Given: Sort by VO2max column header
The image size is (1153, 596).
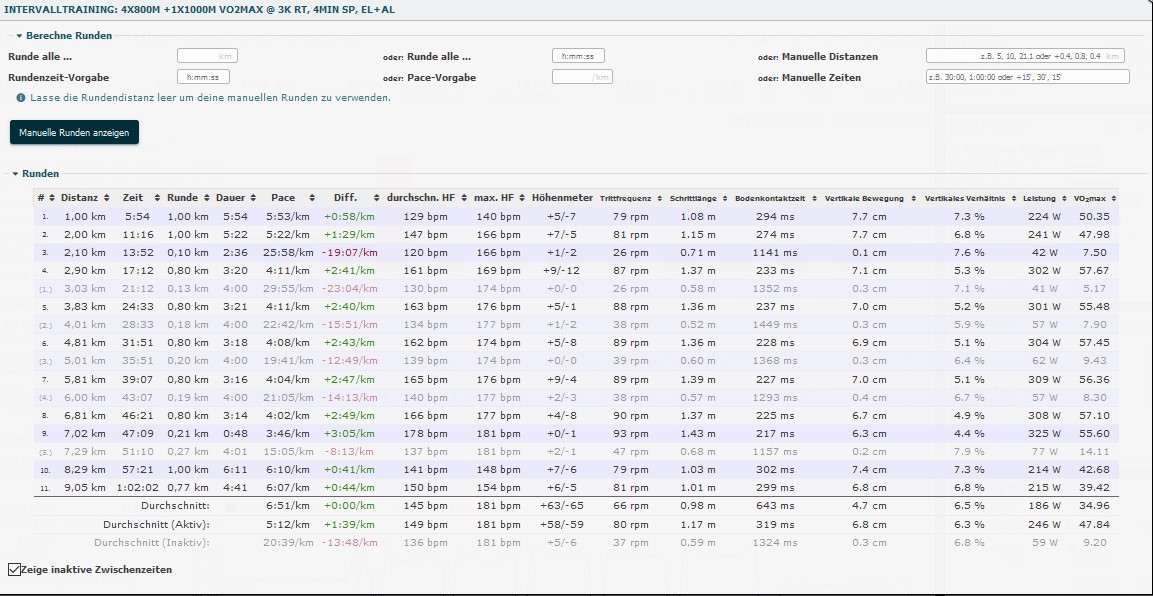Looking at the screenshot, I should 1092,198.
